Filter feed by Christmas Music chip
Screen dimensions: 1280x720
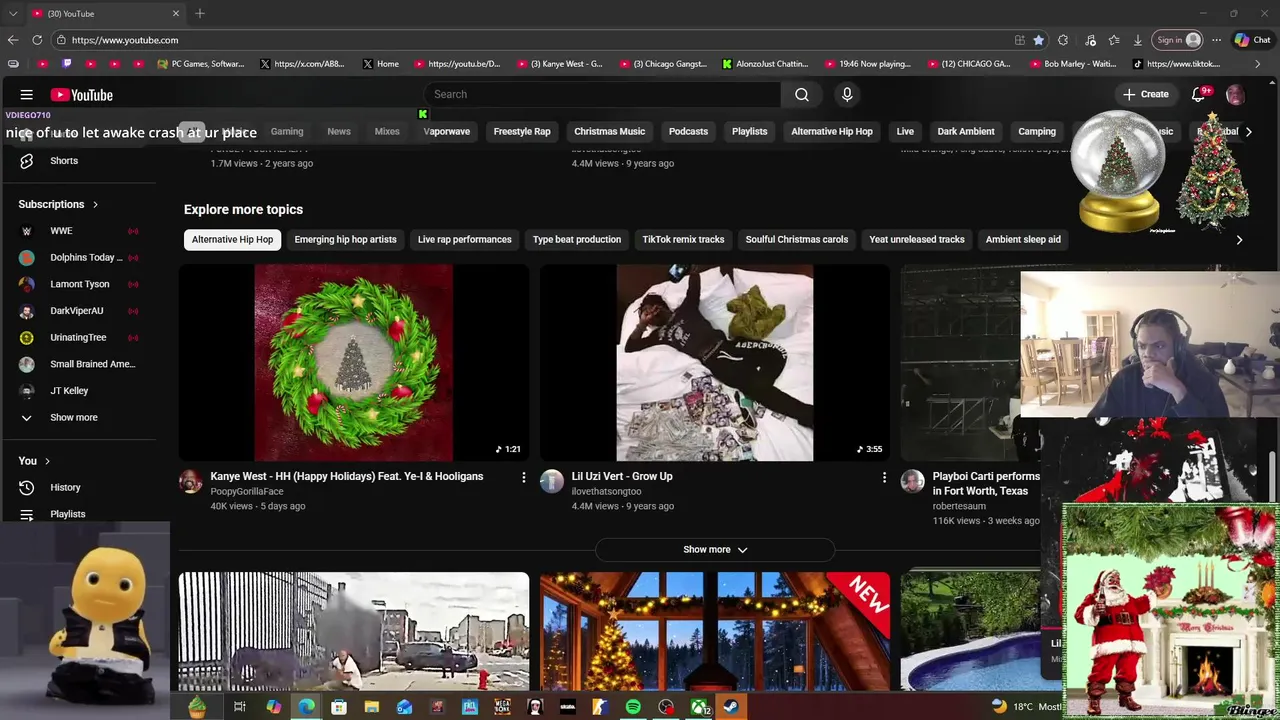coord(609,131)
